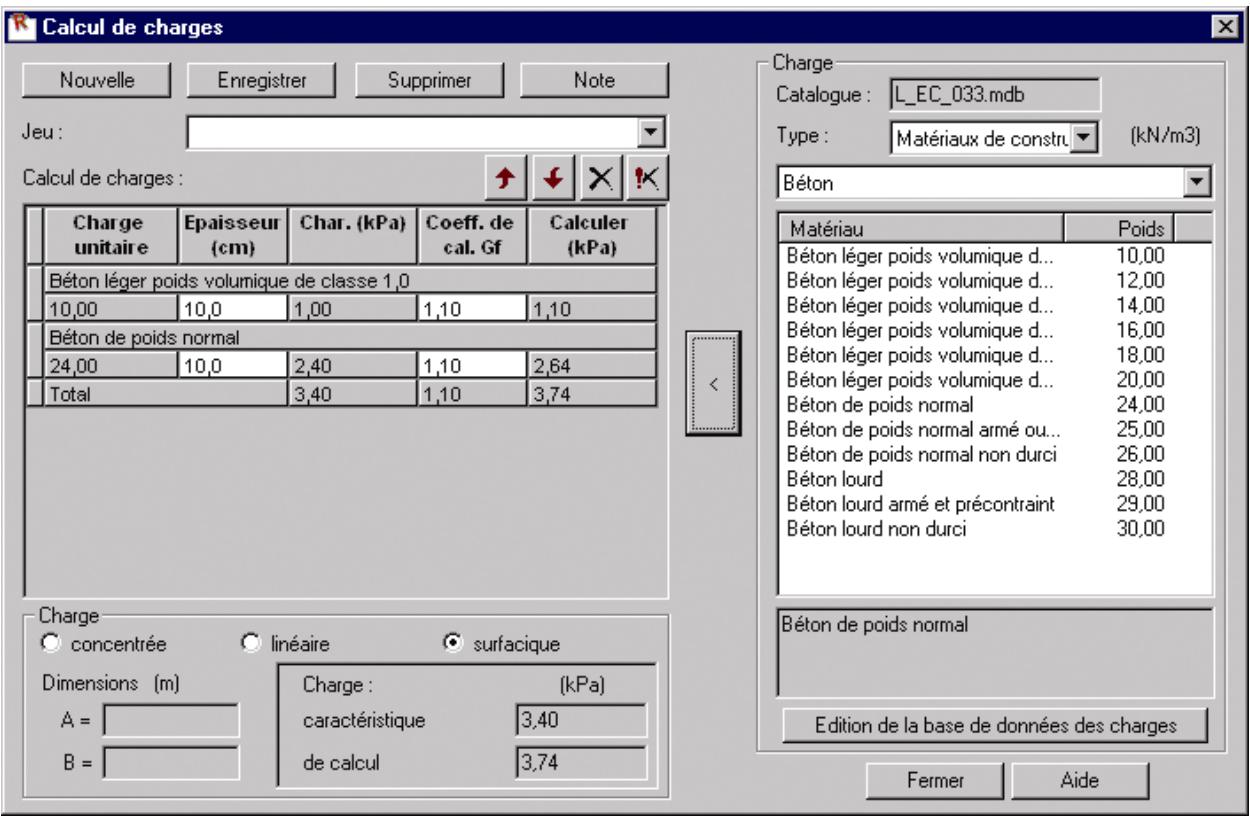
Task: Edit Epaisseur cell in the 10,00 béton léger row
Action: [x=233, y=309]
